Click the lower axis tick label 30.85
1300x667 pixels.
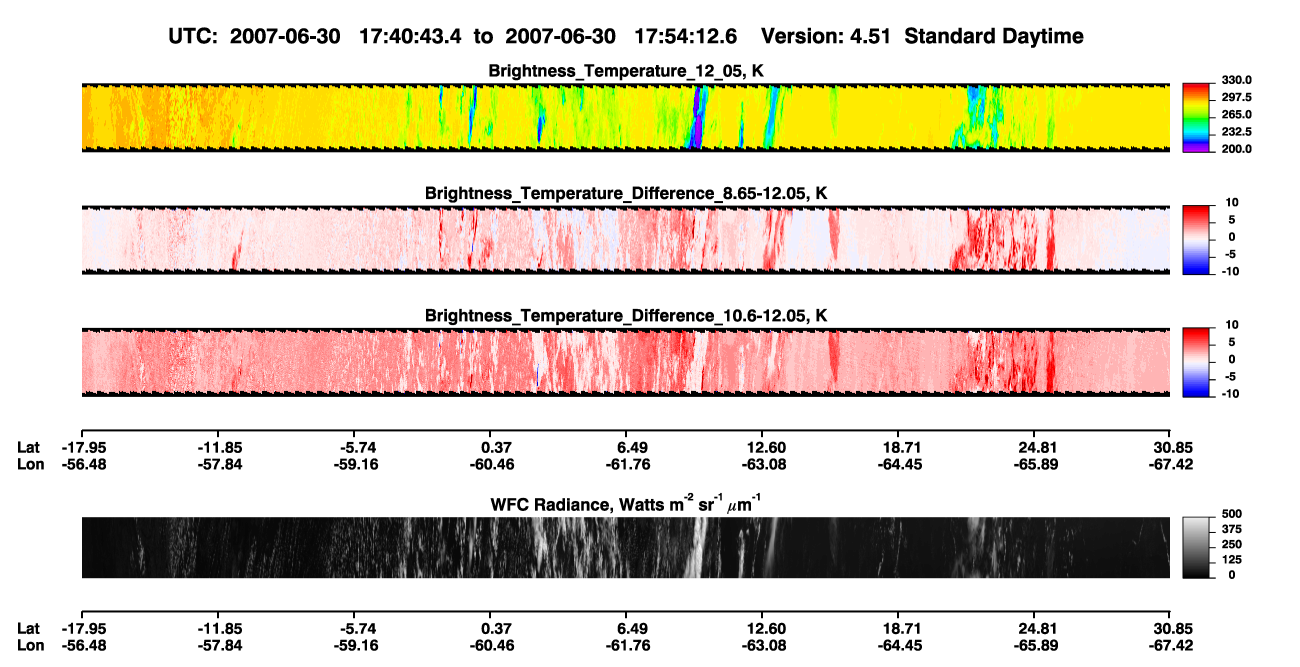click(1170, 629)
